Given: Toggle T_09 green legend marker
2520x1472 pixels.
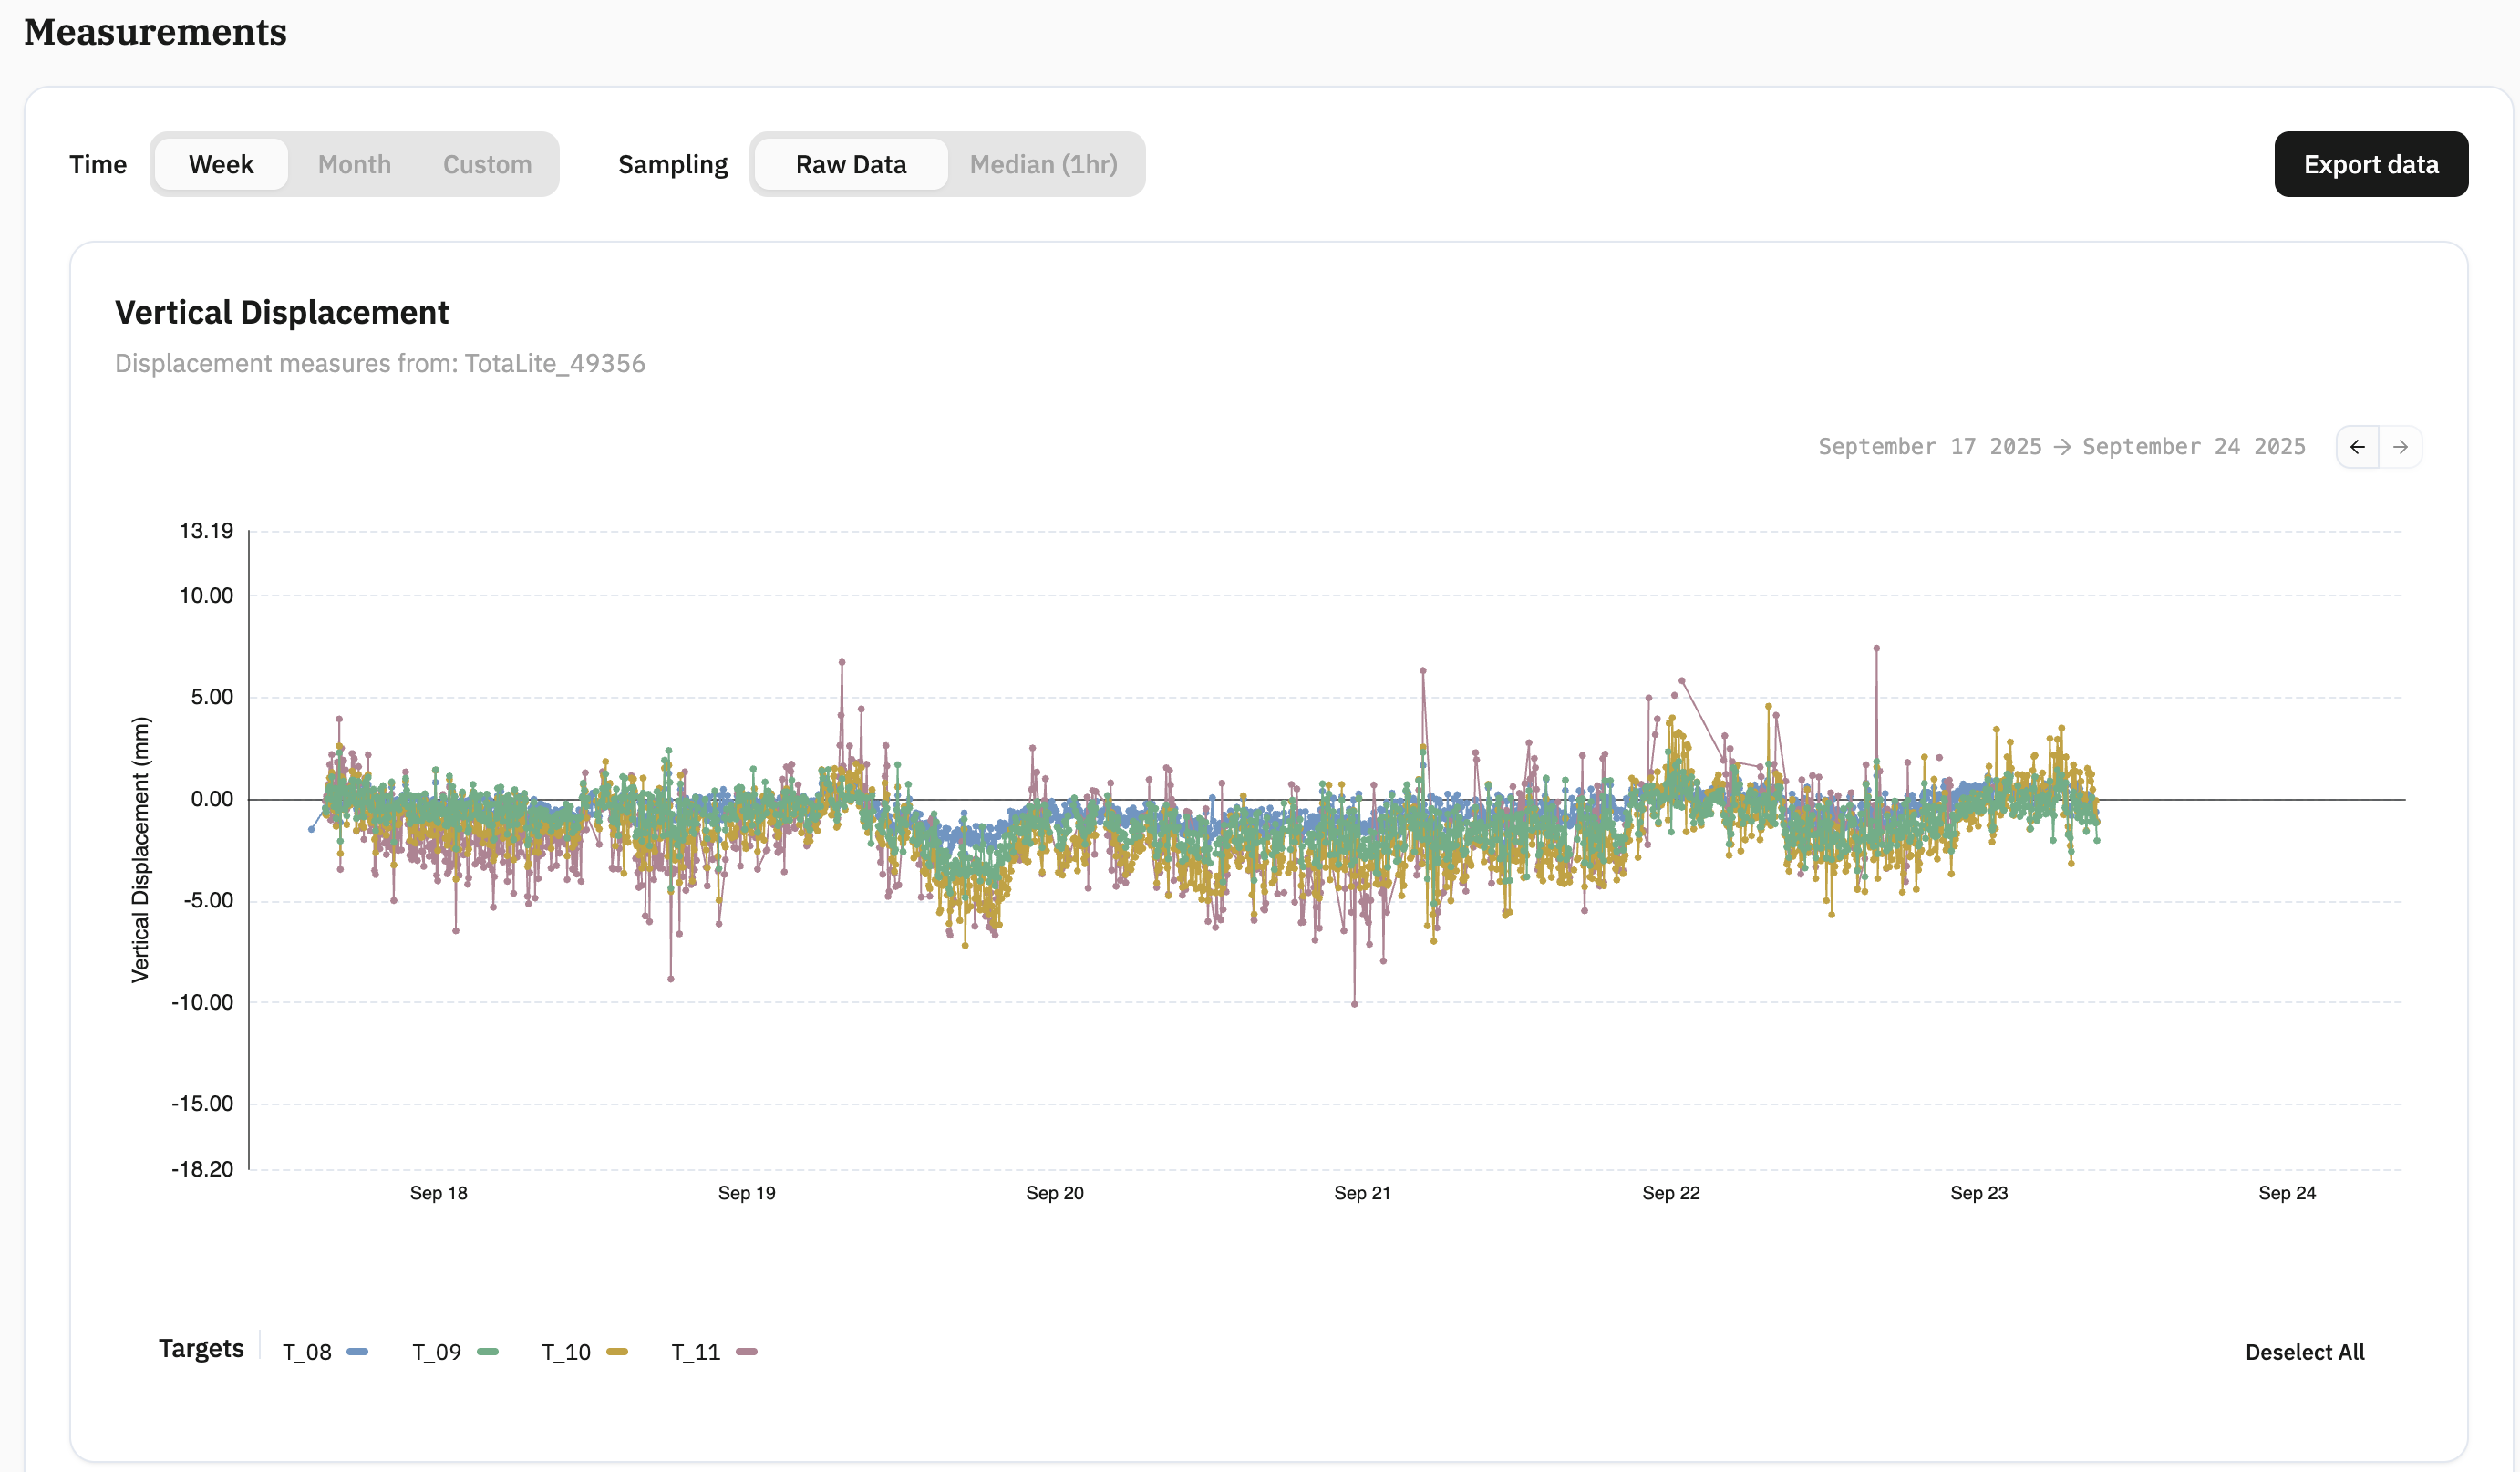Looking at the screenshot, I should [x=487, y=1352].
